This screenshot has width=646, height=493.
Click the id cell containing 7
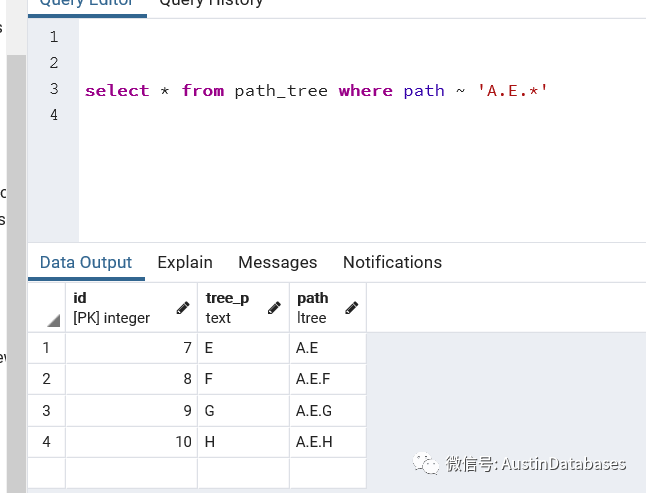tap(131, 349)
